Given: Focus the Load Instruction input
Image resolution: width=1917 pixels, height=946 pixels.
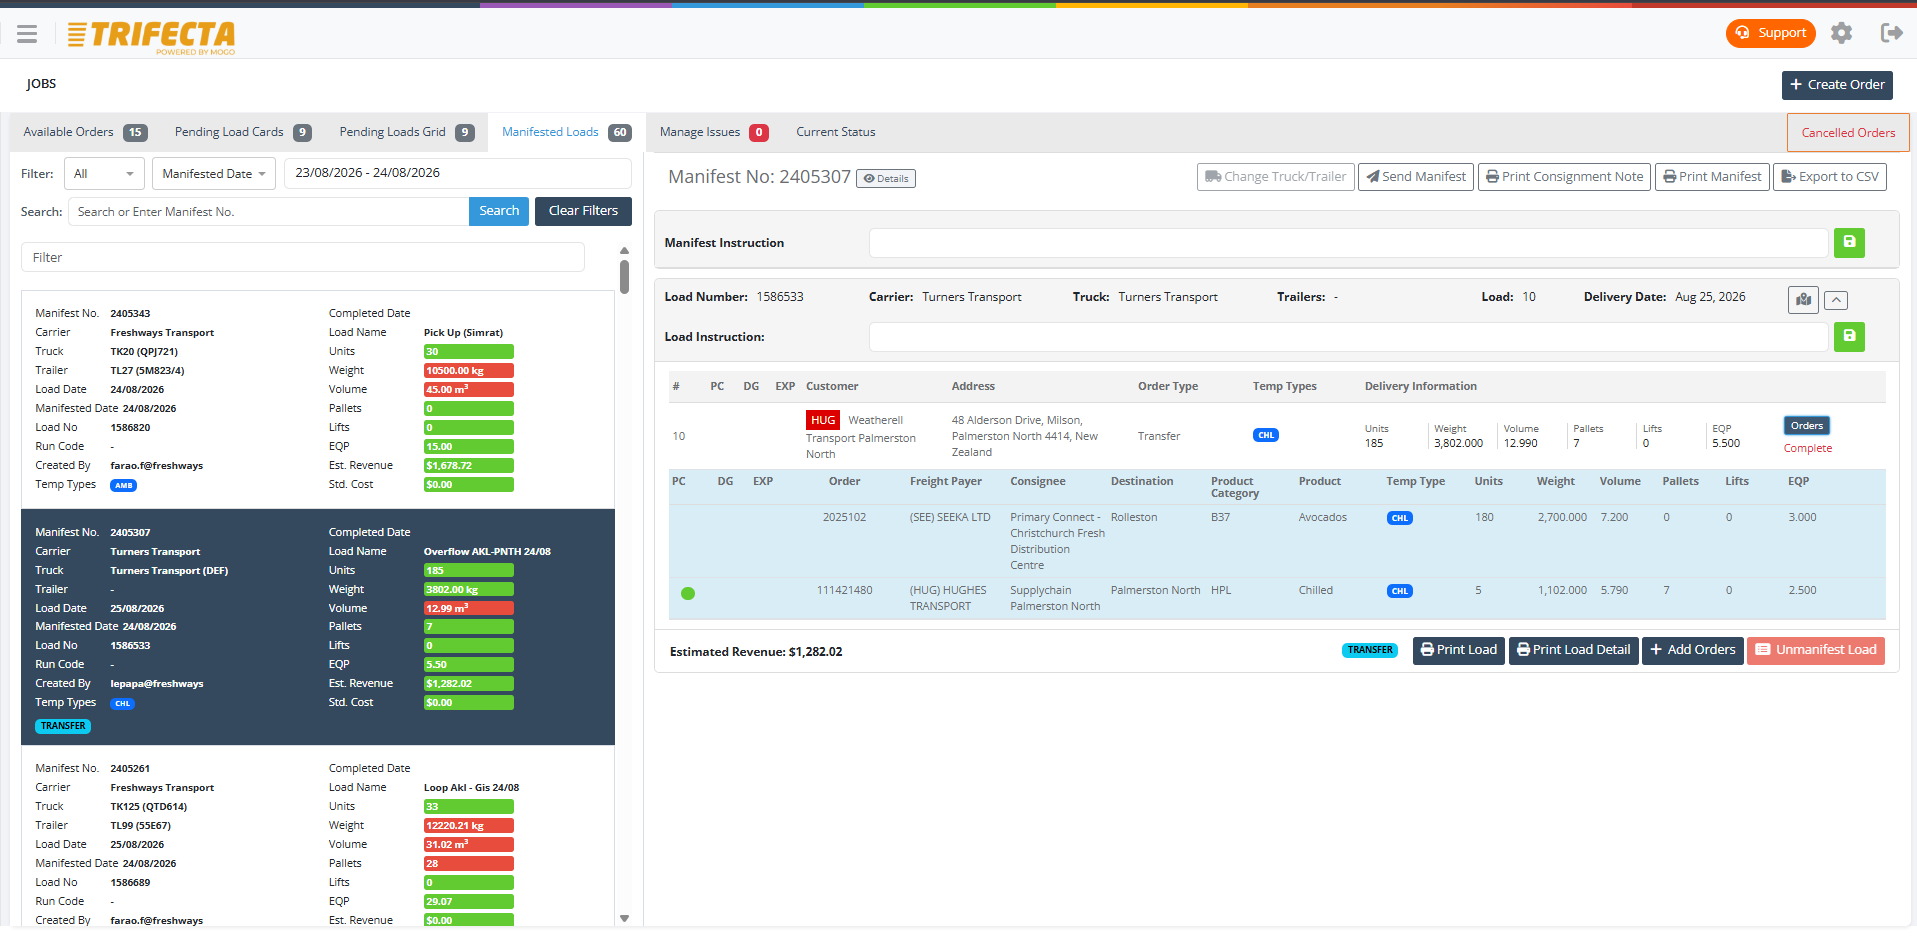Looking at the screenshot, I should click(x=1348, y=337).
